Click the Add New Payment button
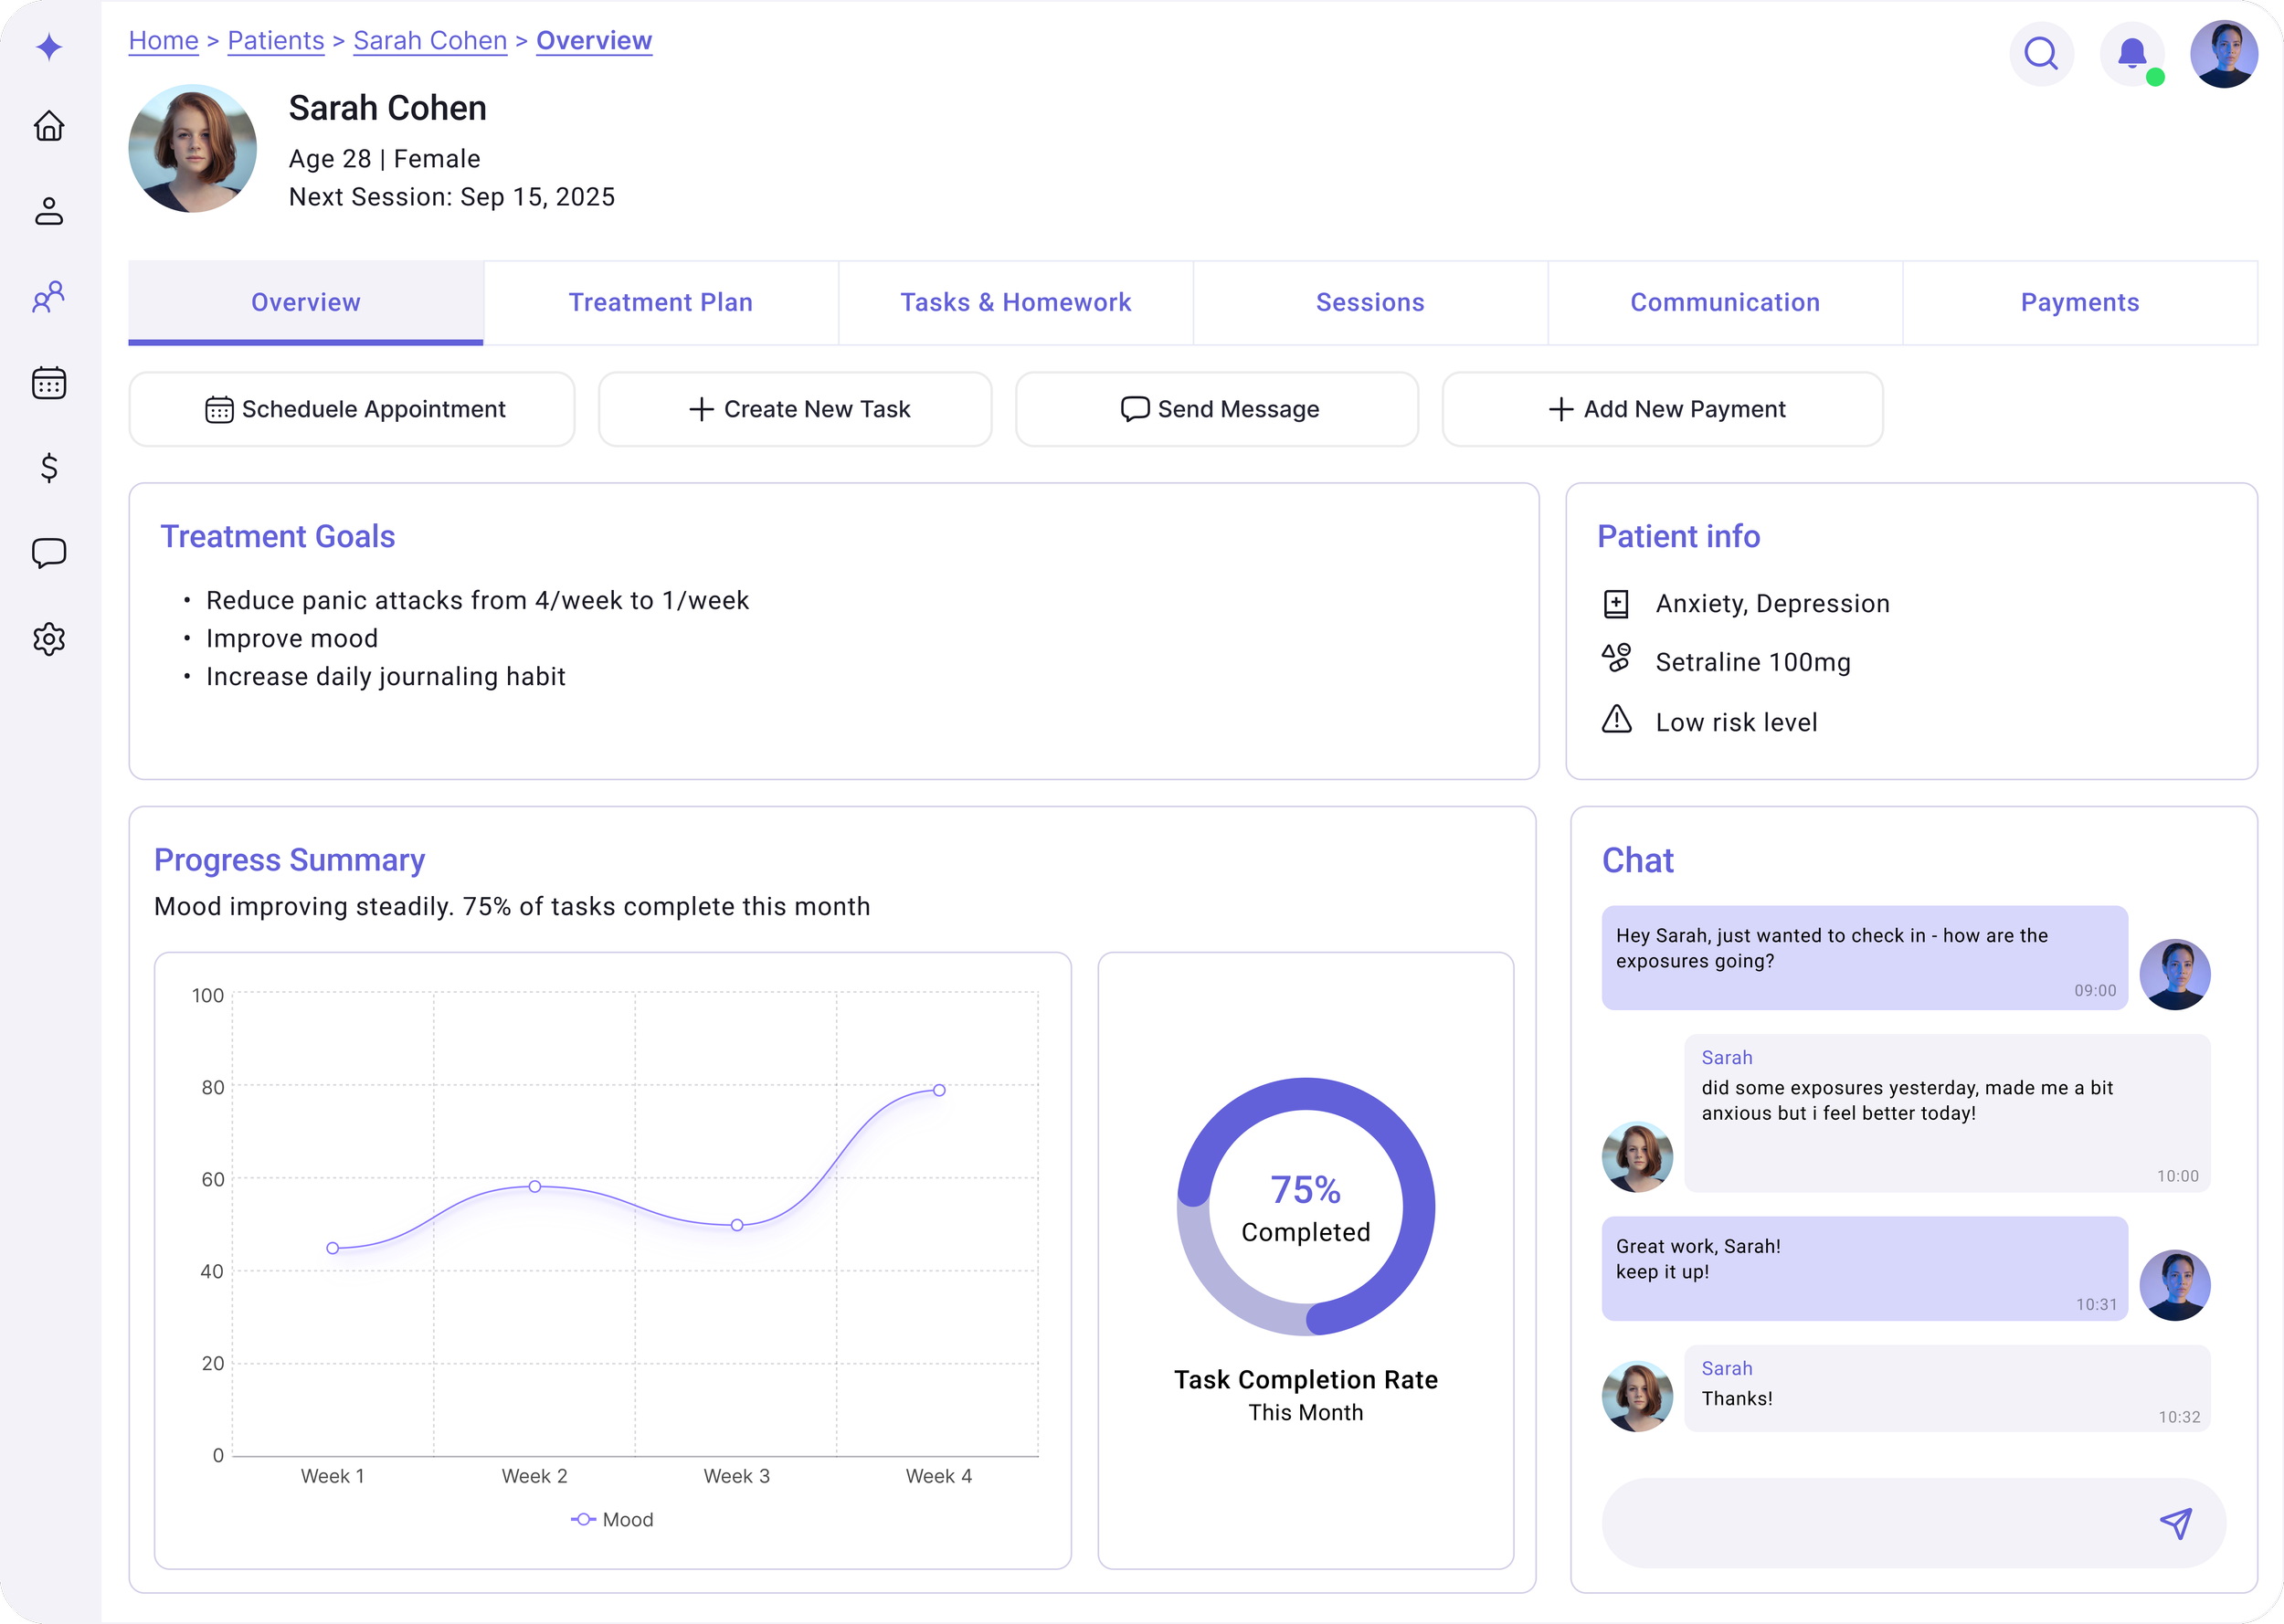This screenshot has width=2284, height=1624. [1662, 409]
